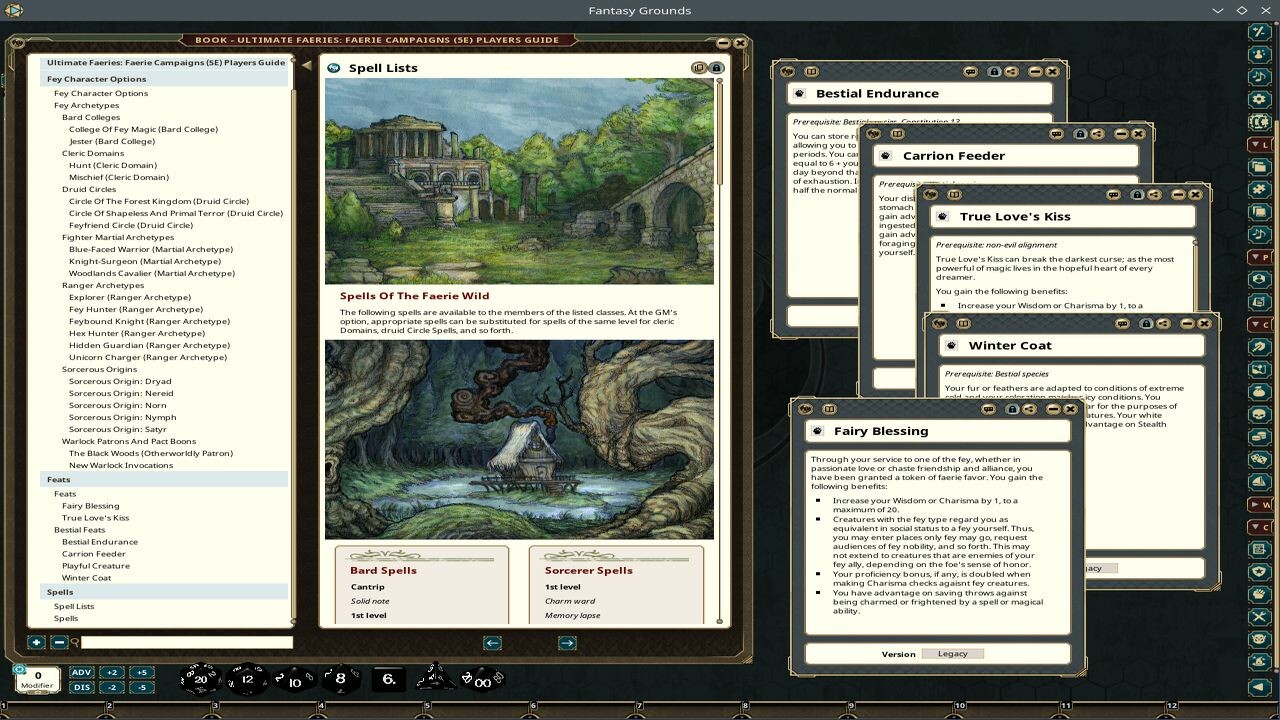Open chat bubble icon on Carrion Feeder window

1057,134
